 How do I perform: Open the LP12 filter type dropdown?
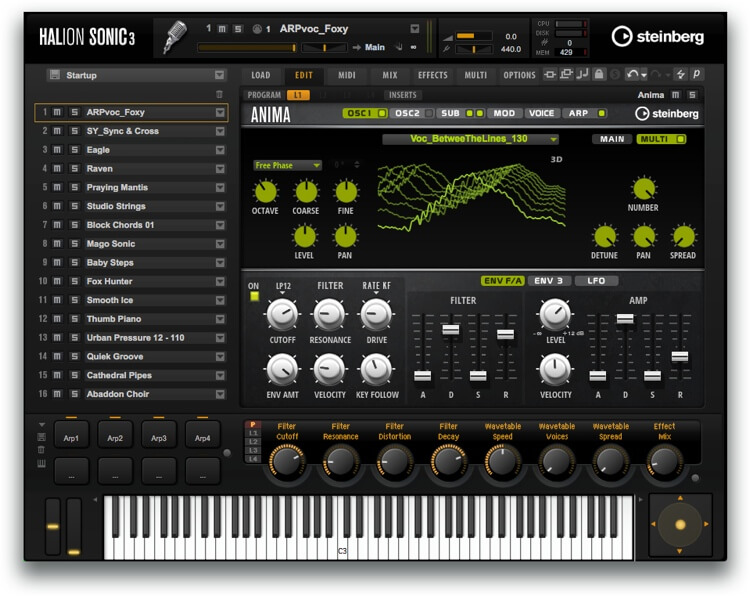pyautogui.click(x=283, y=288)
